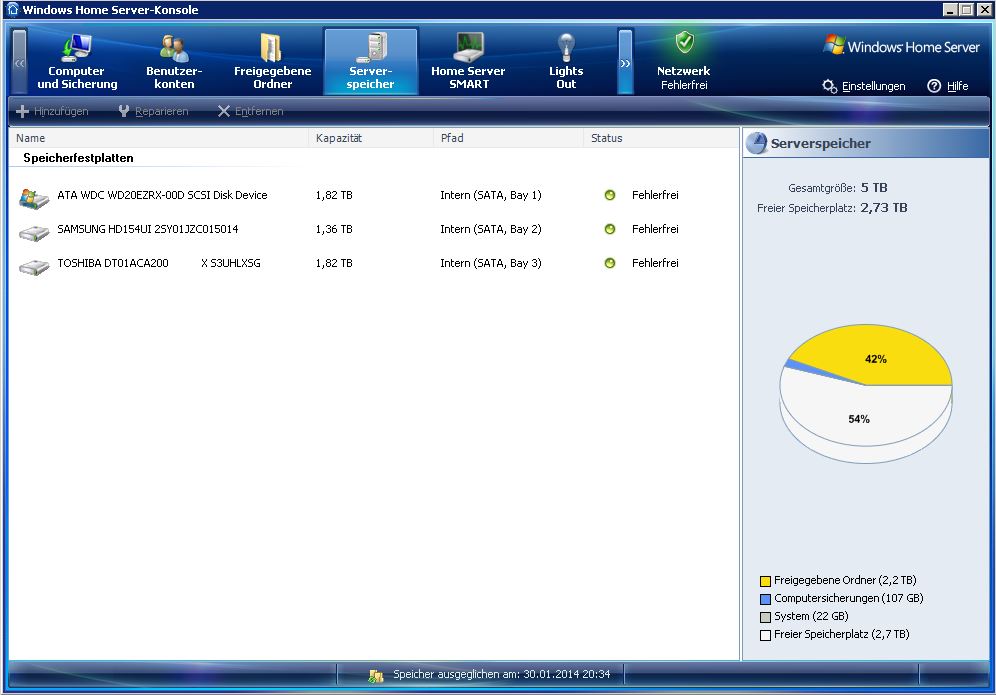Click the Netzwerk Fehlerfrei status shield

[x=684, y=43]
